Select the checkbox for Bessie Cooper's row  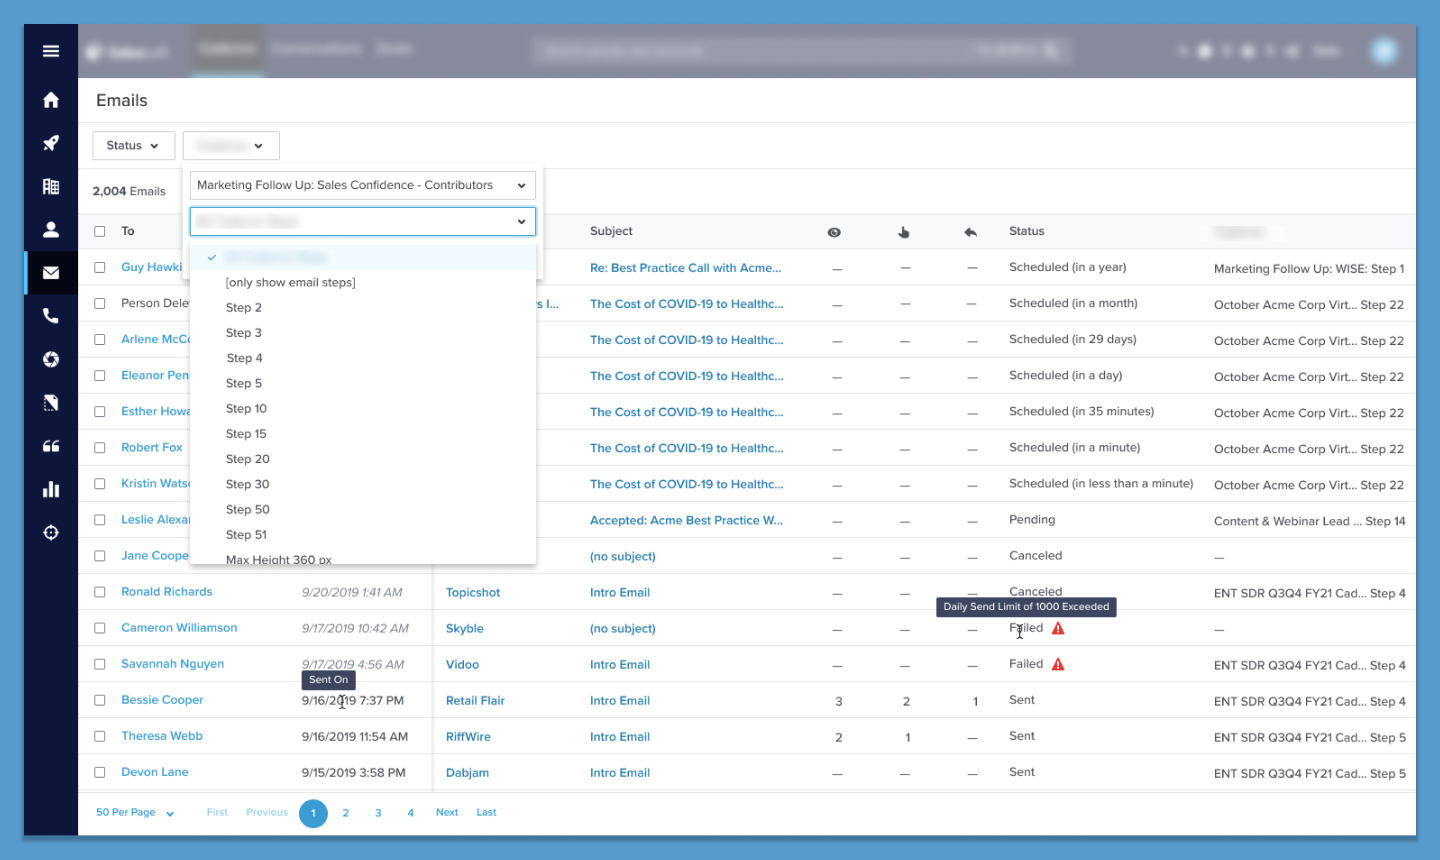[99, 700]
